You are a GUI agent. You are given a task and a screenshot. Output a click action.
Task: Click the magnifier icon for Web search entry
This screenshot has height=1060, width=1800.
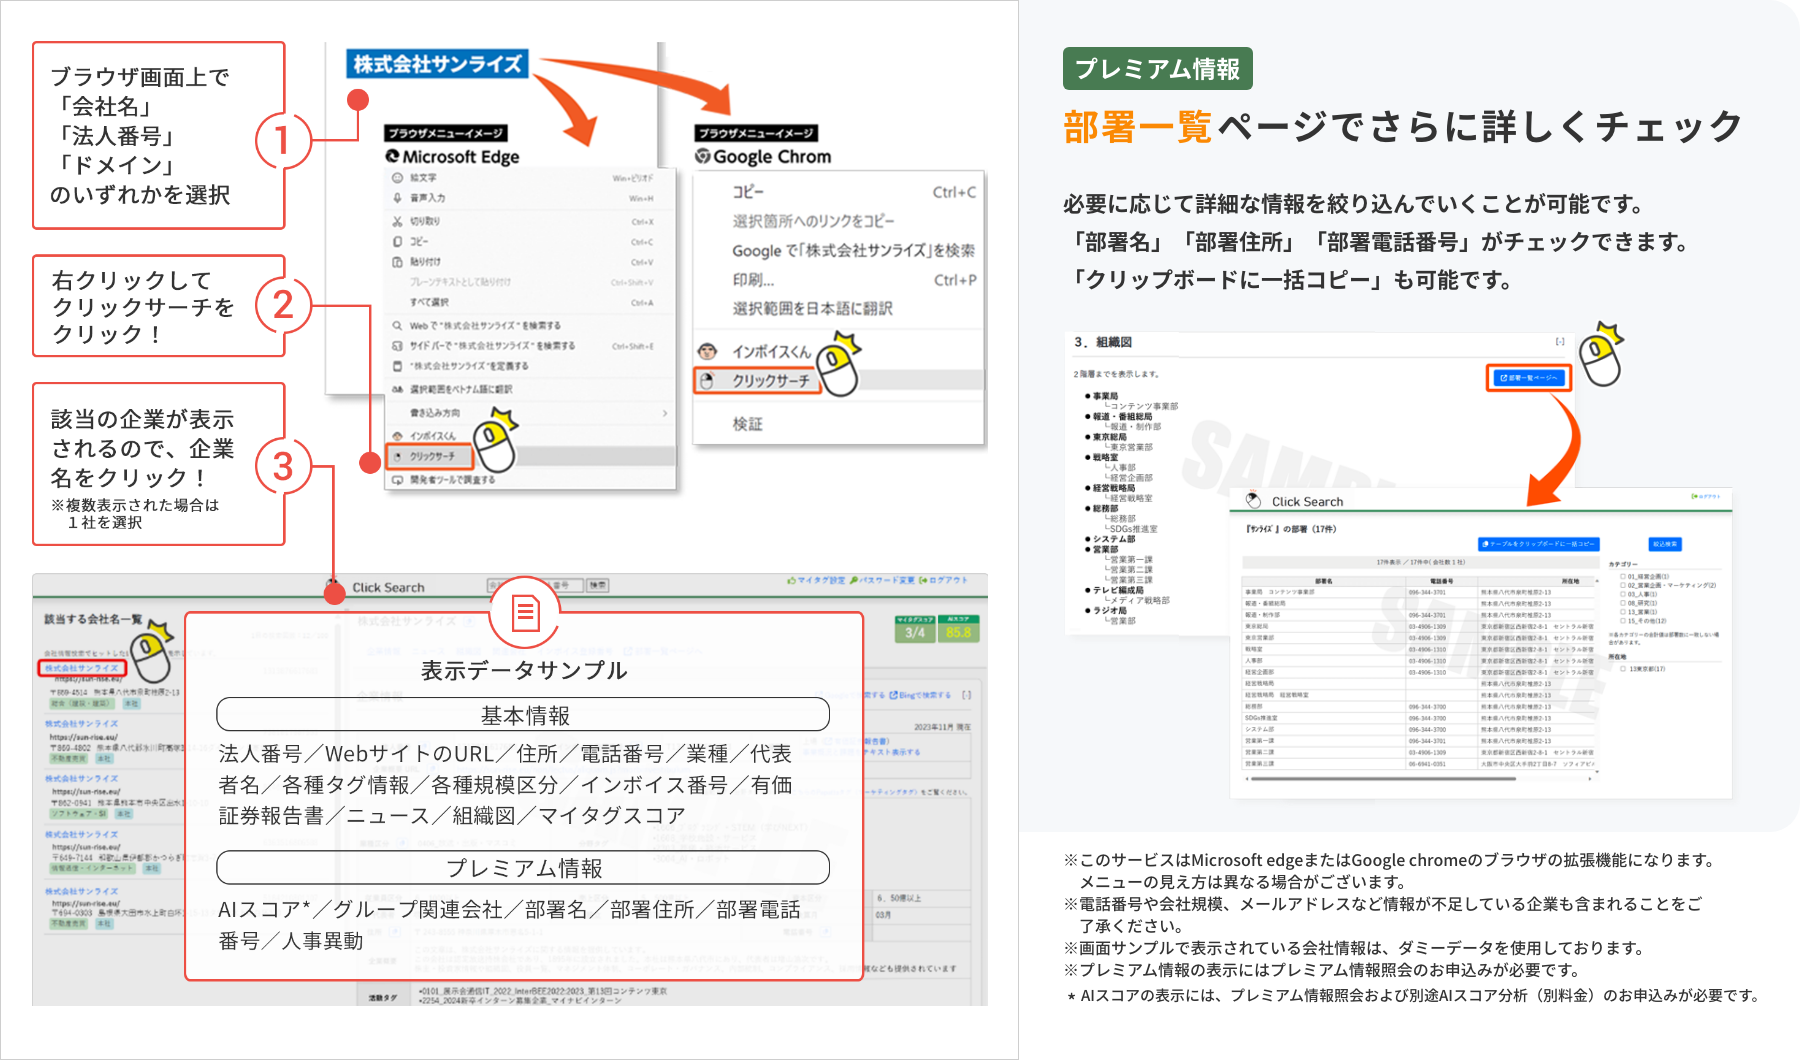[397, 326]
